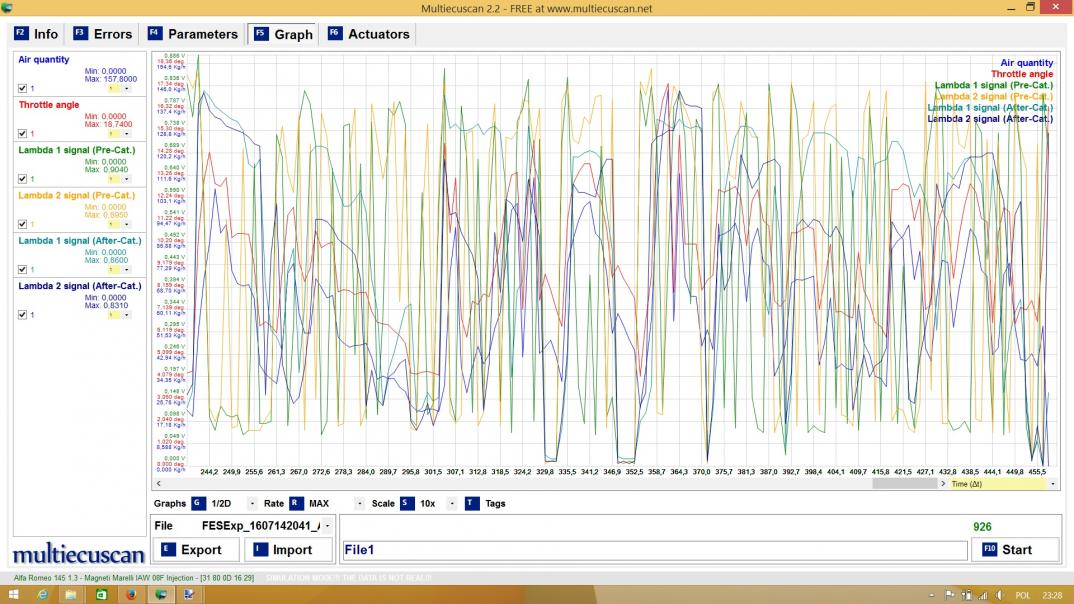Click the Tags label
The width and height of the screenshot is (1074, 604).
495,503
